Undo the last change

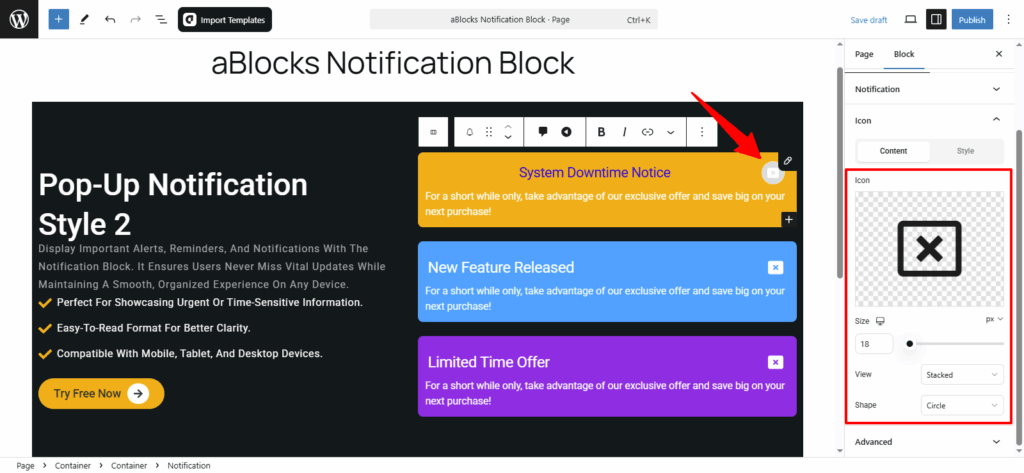coord(110,20)
